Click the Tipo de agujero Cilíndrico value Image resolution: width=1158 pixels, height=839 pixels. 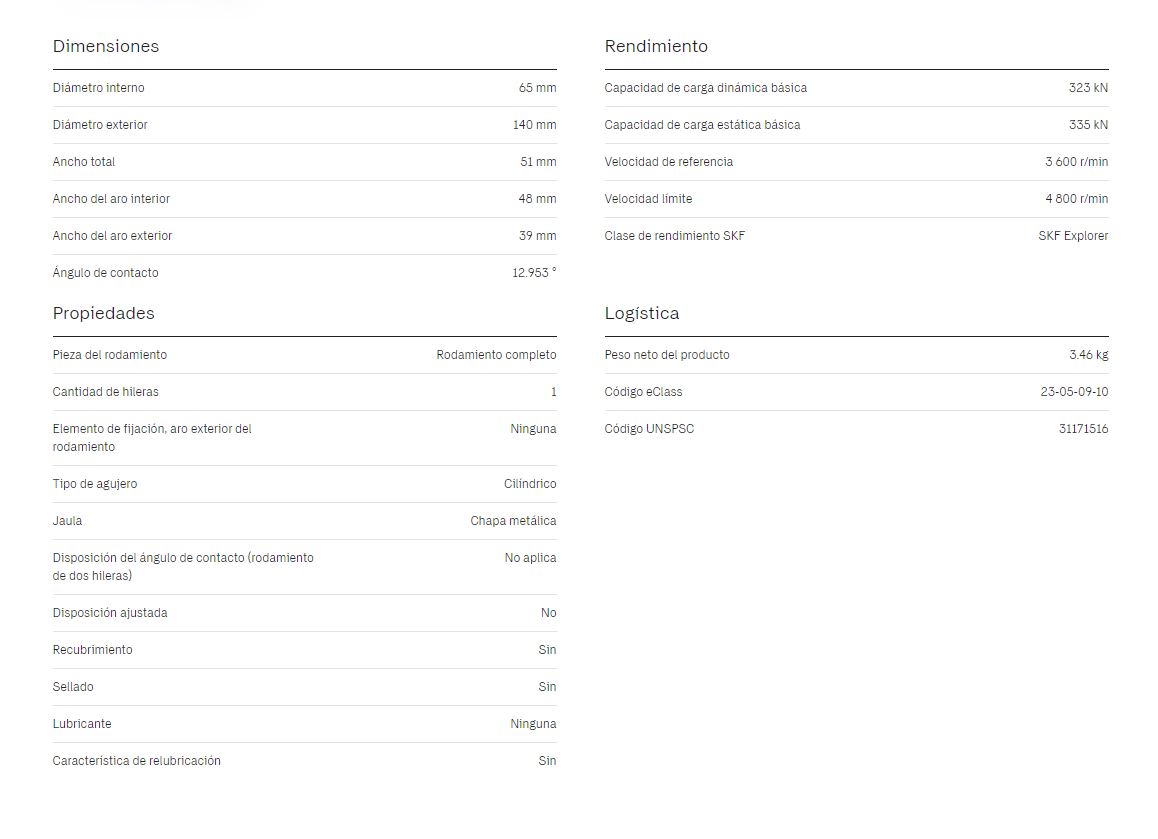(x=530, y=484)
